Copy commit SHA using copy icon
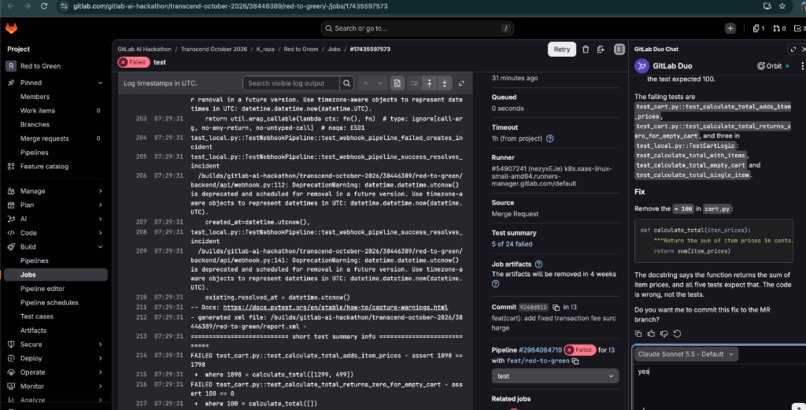The height and width of the screenshot is (410, 806). click(x=556, y=307)
